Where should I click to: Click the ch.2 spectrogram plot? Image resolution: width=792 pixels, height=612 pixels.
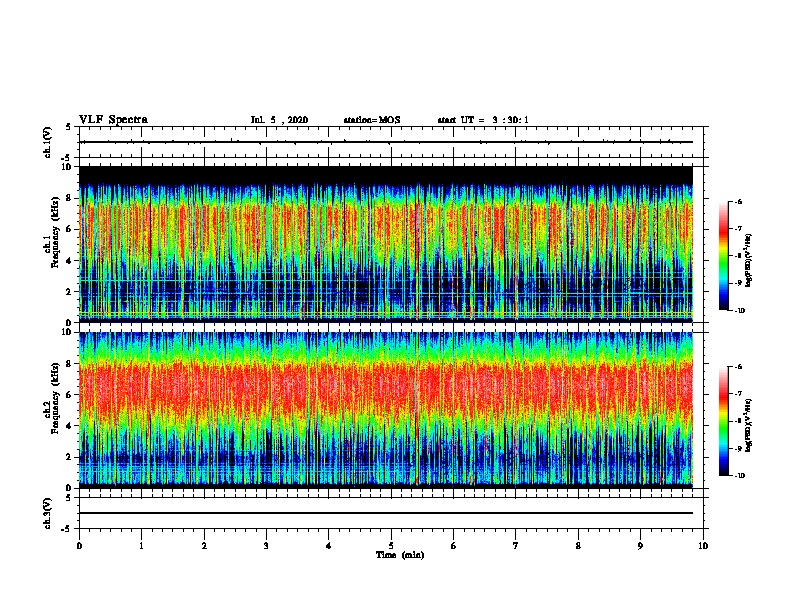(x=386, y=410)
